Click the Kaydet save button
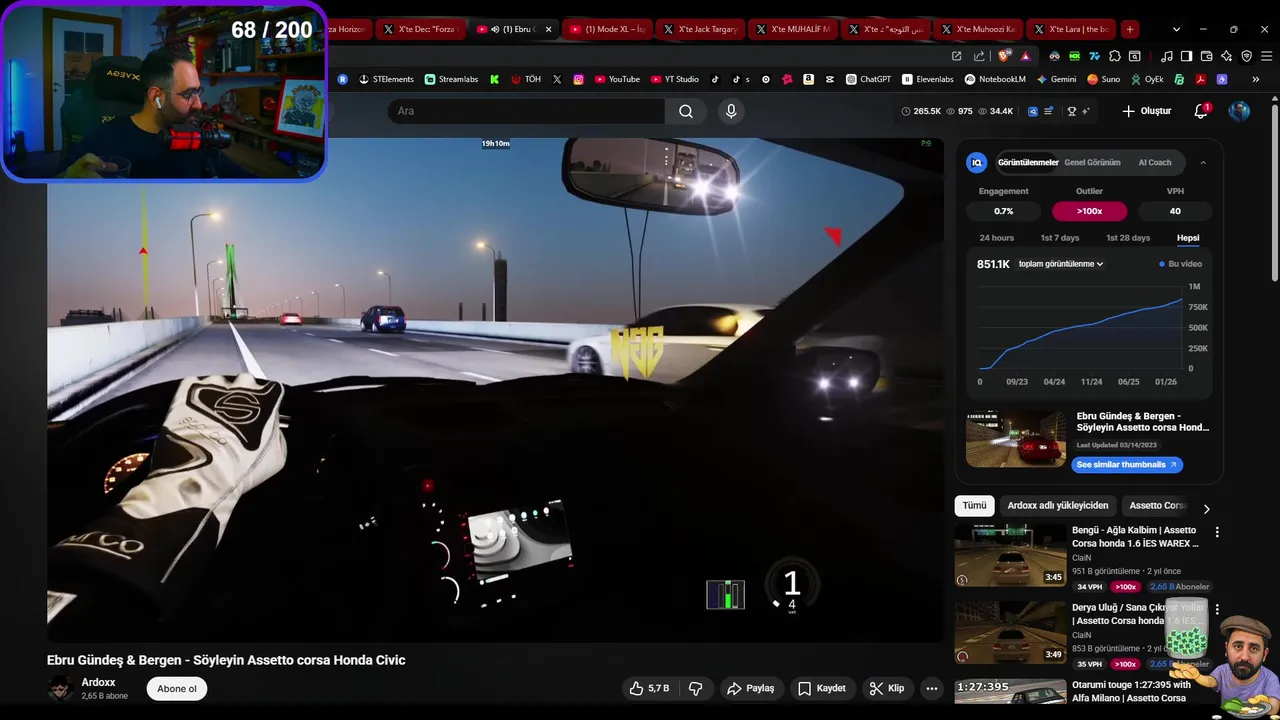 click(822, 688)
